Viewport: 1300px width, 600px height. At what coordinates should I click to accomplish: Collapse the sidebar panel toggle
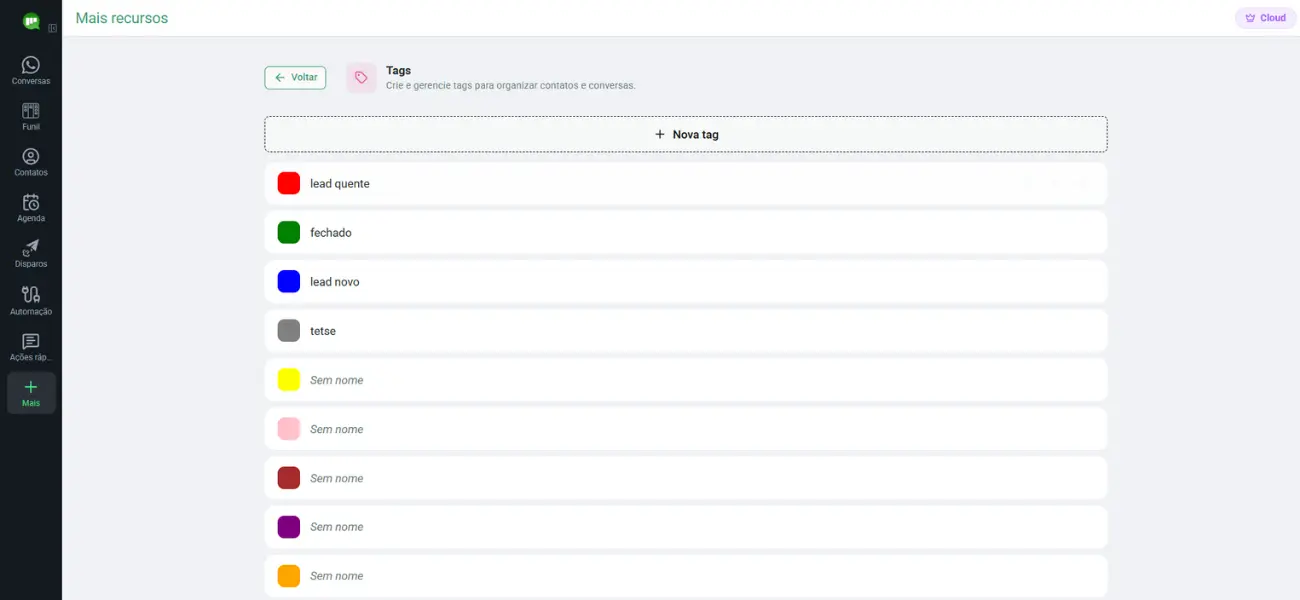[52, 28]
